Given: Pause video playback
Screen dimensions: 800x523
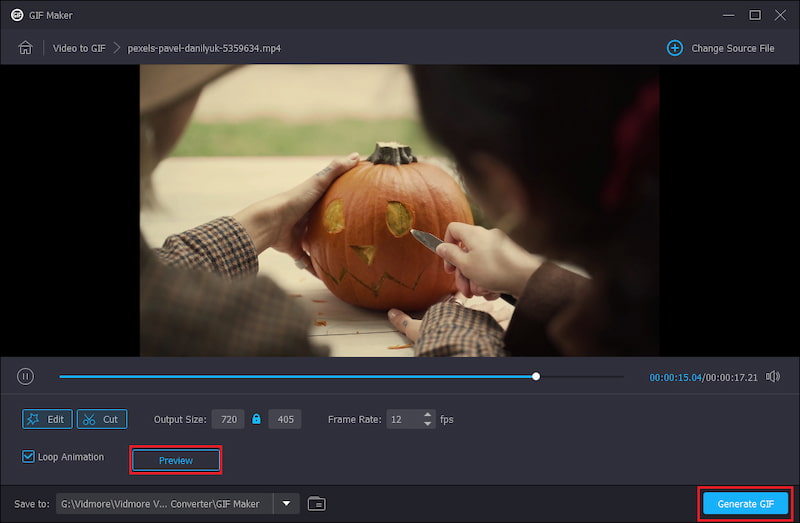Looking at the screenshot, I should tap(25, 377).
